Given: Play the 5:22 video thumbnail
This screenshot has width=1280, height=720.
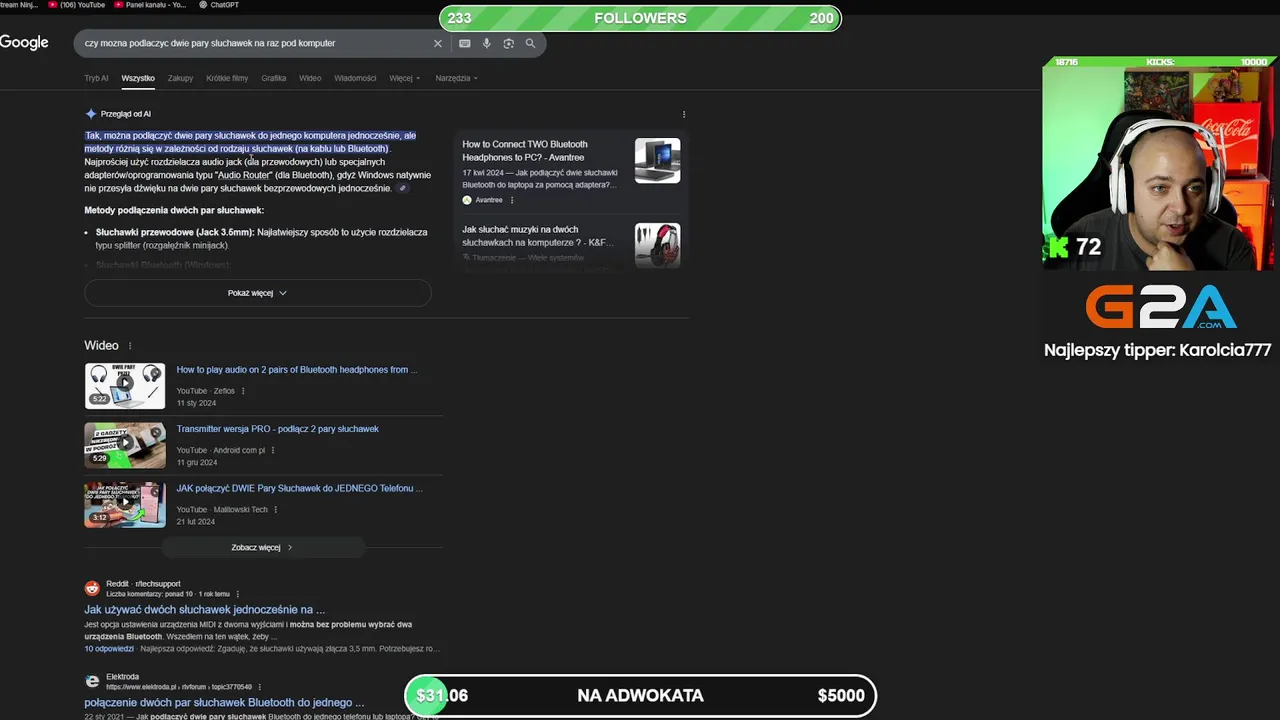Looking at the screenshot, I should click(x=125, y=386).
